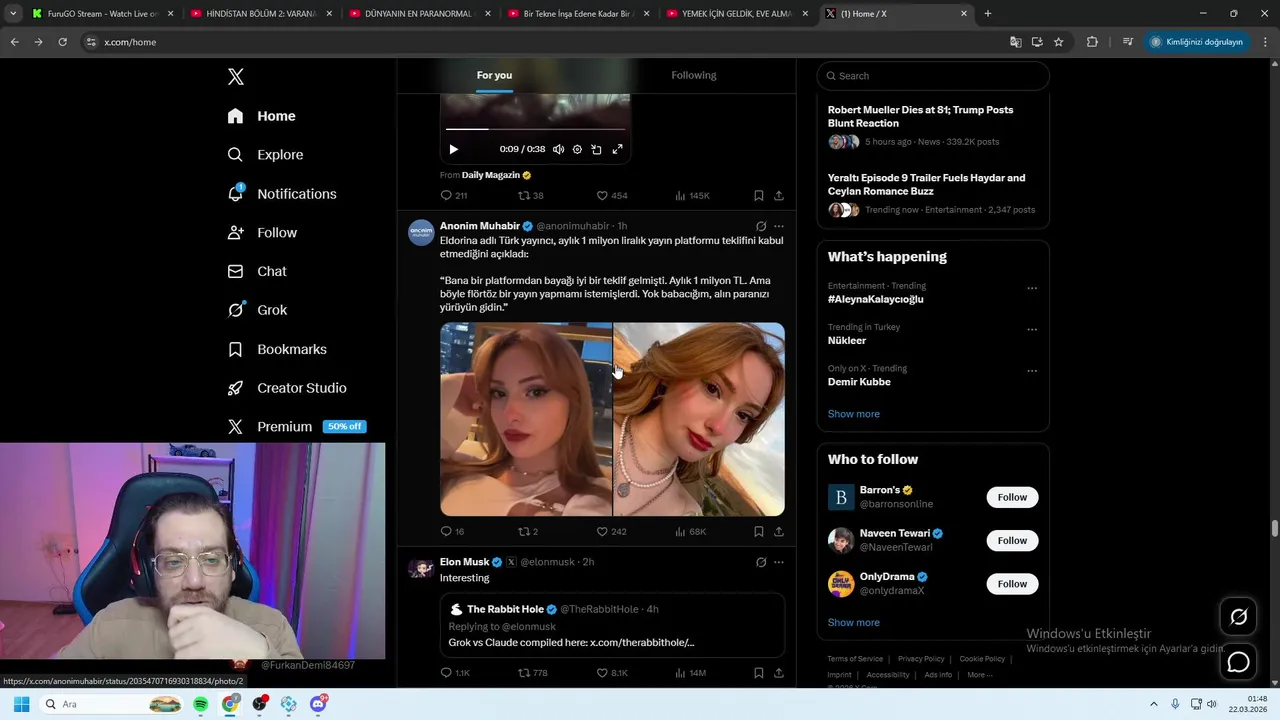Bookmark this page with the star icon
The height and width of the screenshot is (720, 1280).
(x=1058, y=42)
